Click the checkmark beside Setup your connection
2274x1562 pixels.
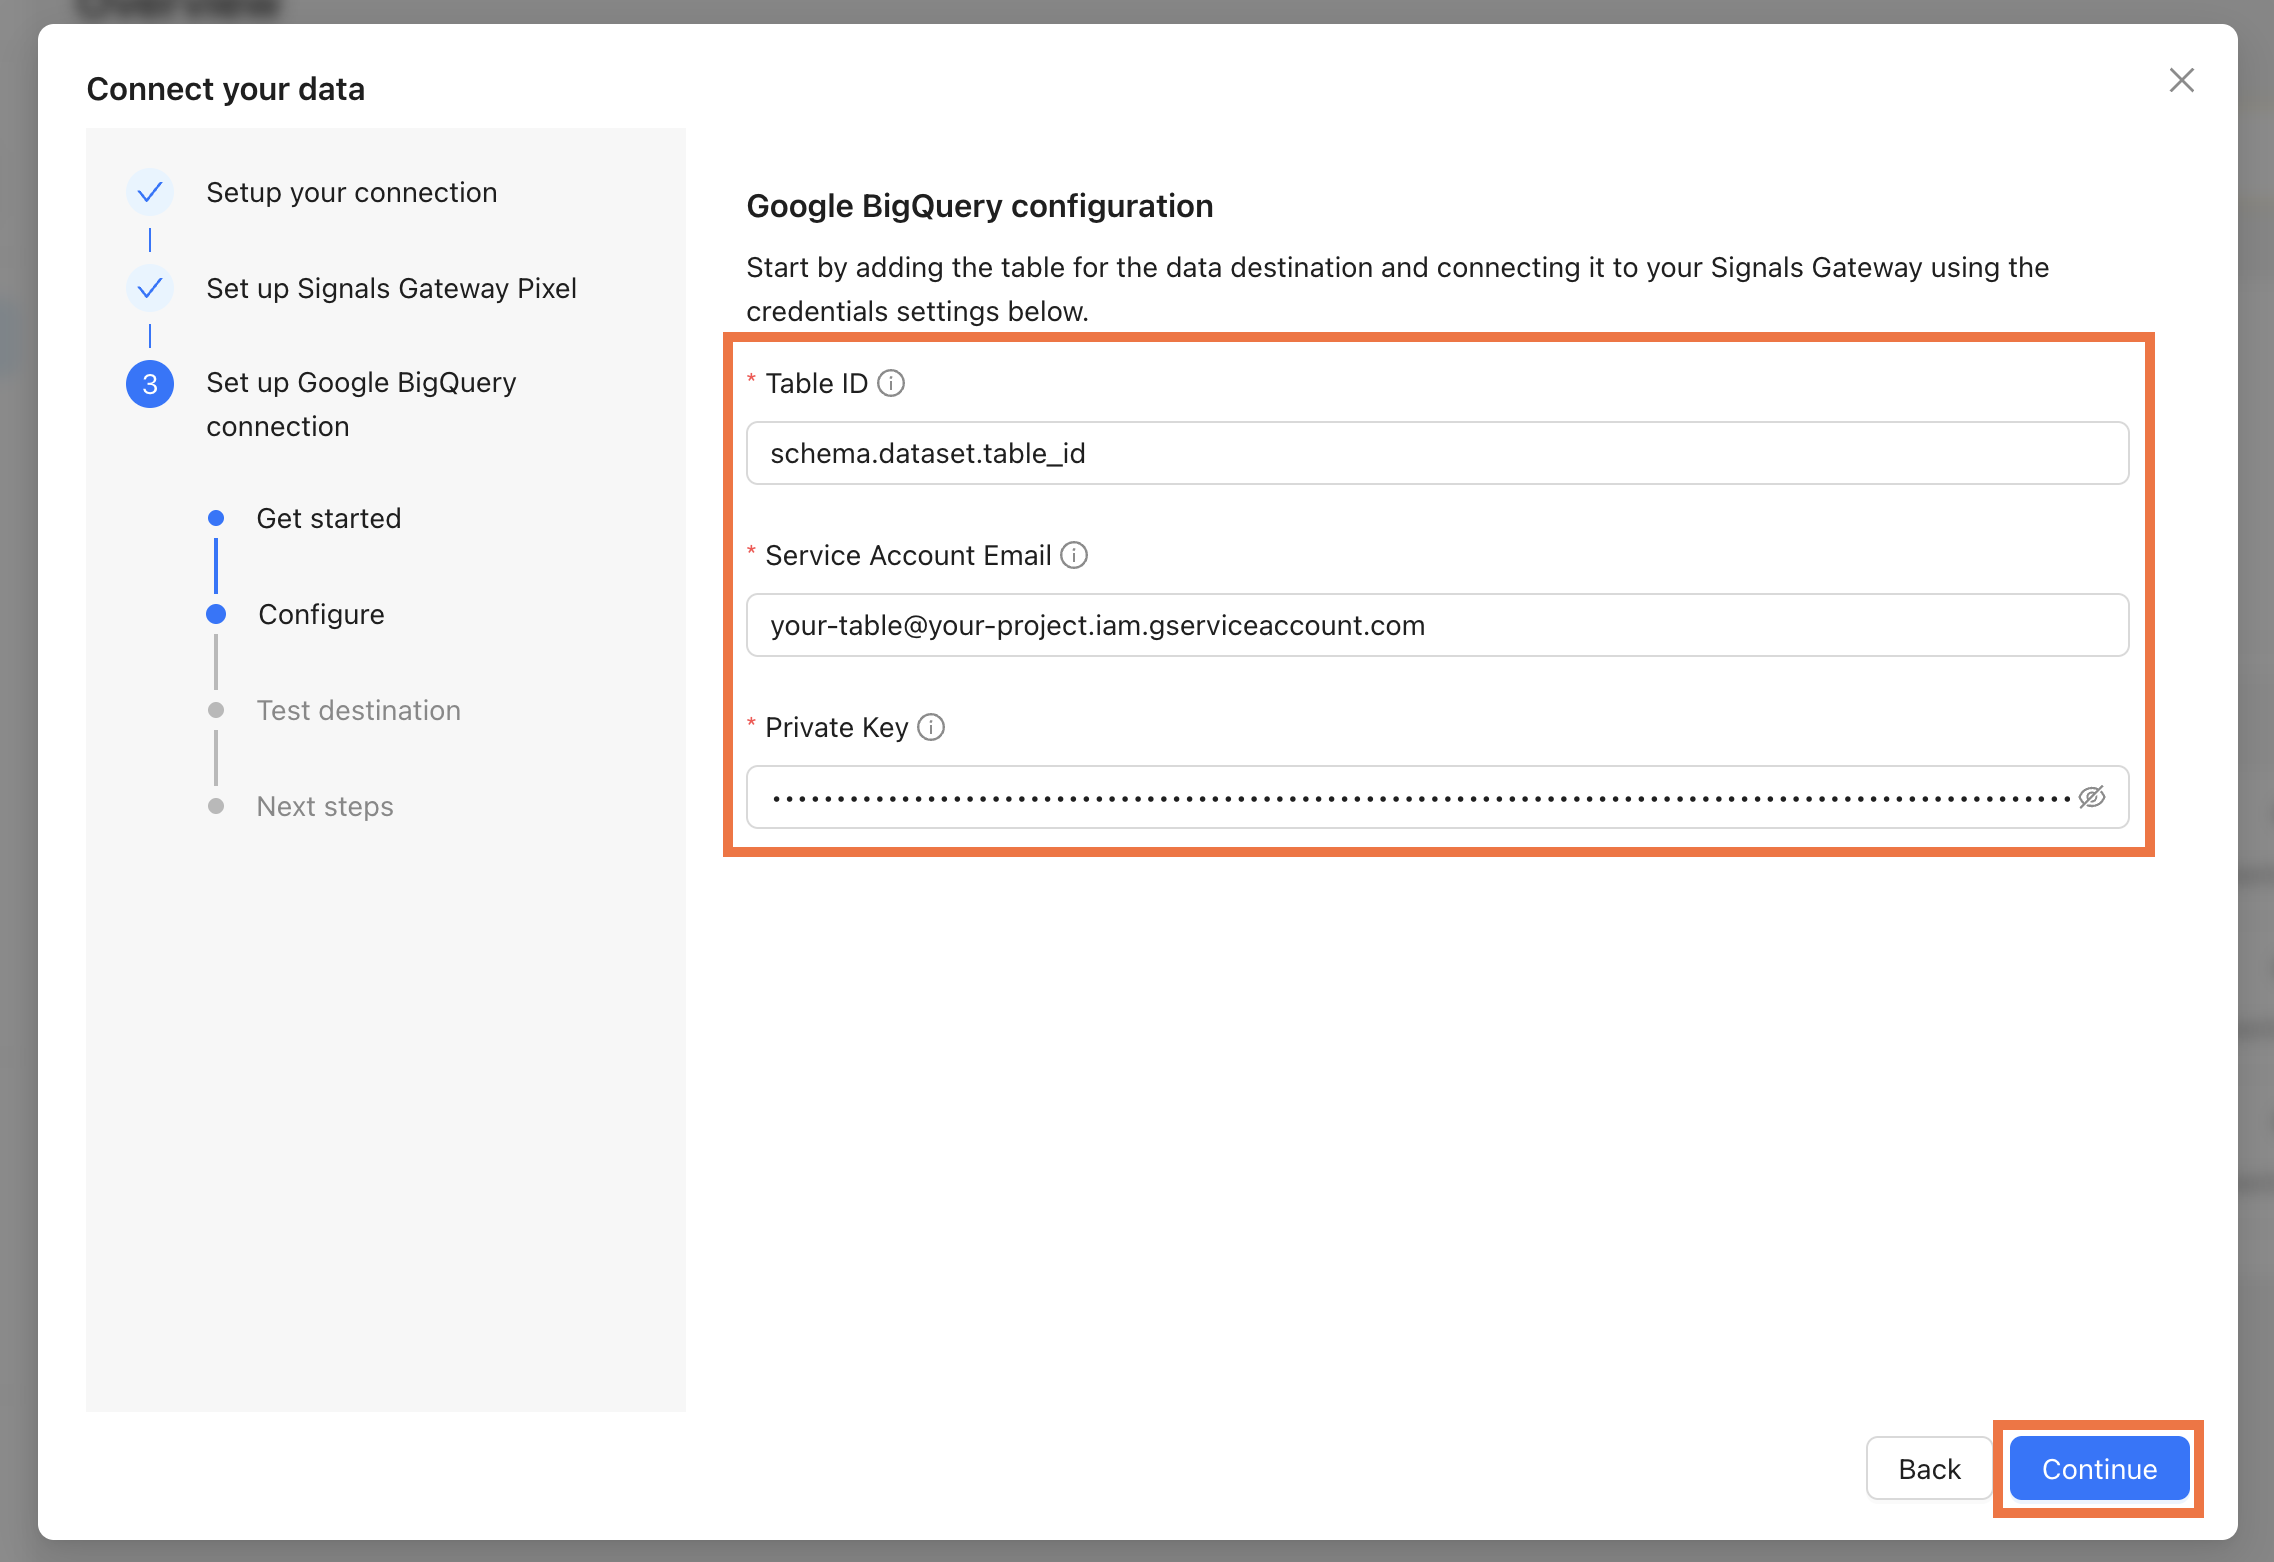point(150,192)
